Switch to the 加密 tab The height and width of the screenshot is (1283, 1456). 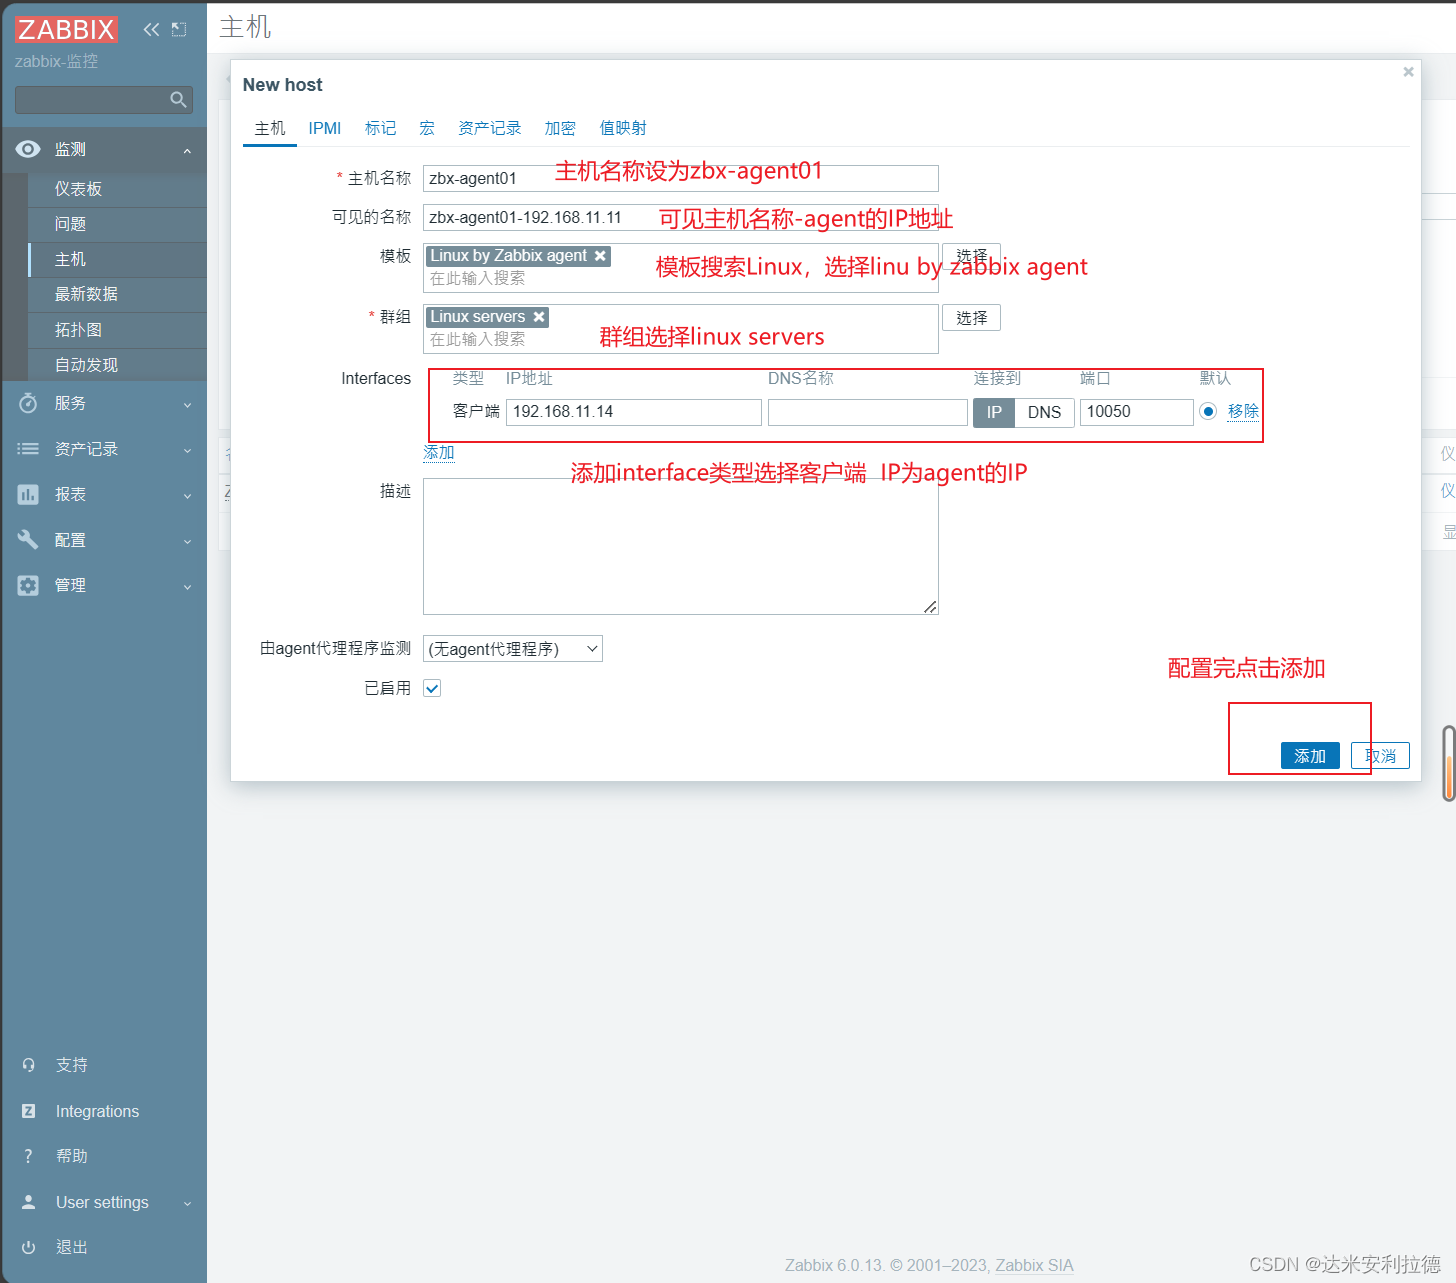[x=560, y=128]
